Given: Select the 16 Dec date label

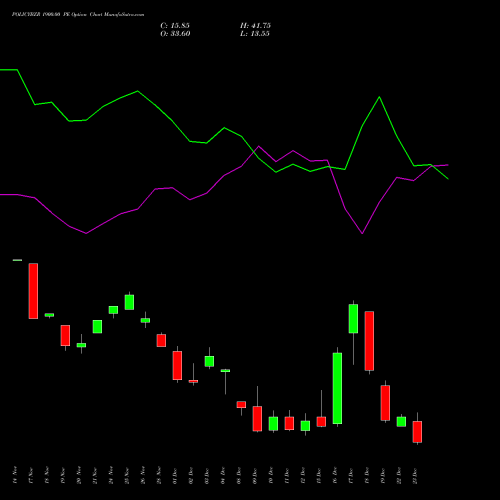Looking at the screenshot, I should [335, 475].
